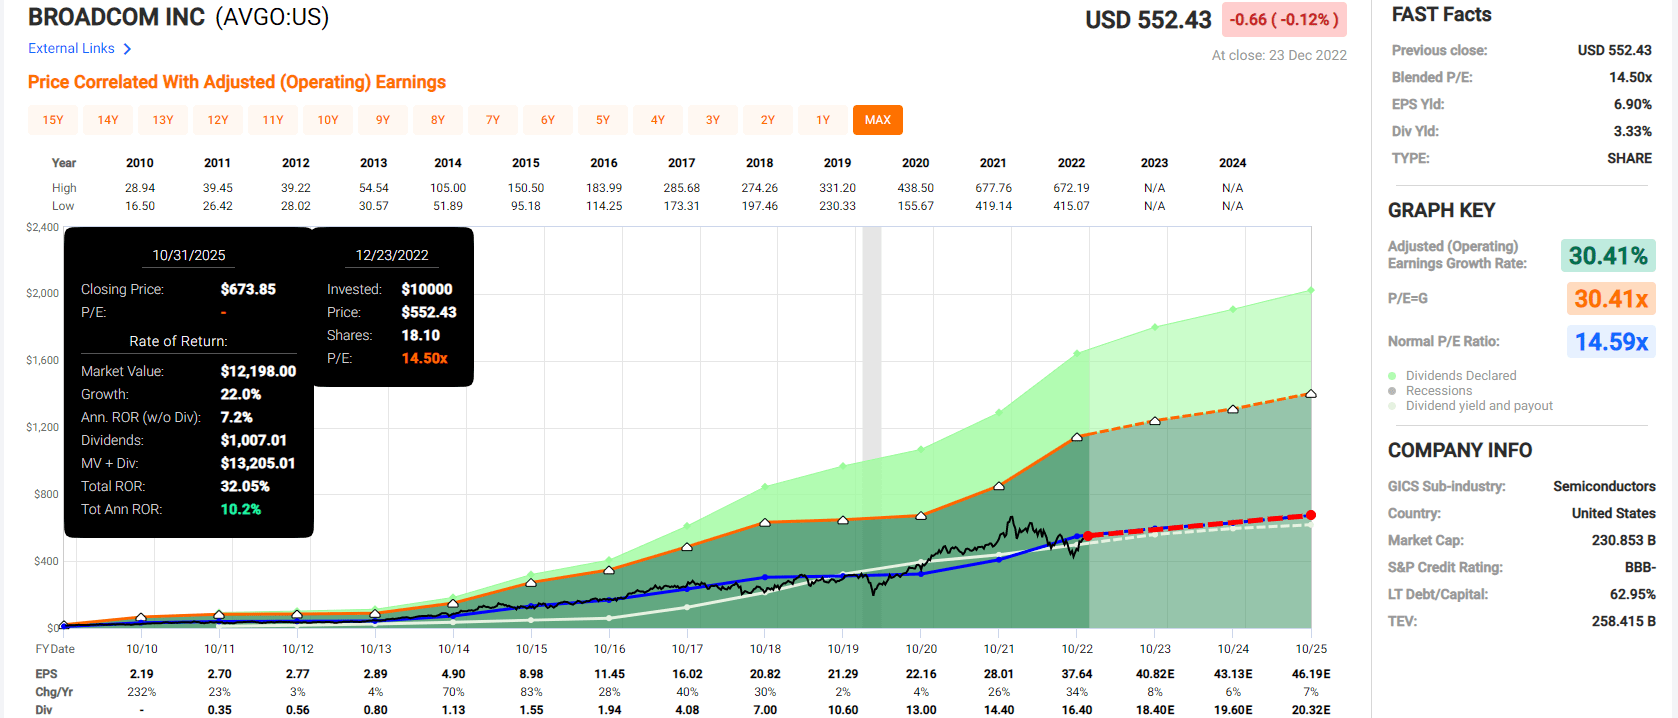Show the 5Y time range chart

603,120
